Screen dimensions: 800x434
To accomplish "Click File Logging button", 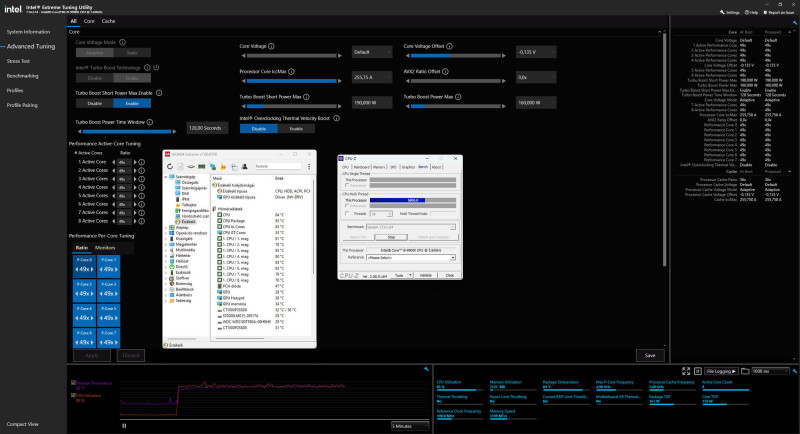I will pos(722,371).
